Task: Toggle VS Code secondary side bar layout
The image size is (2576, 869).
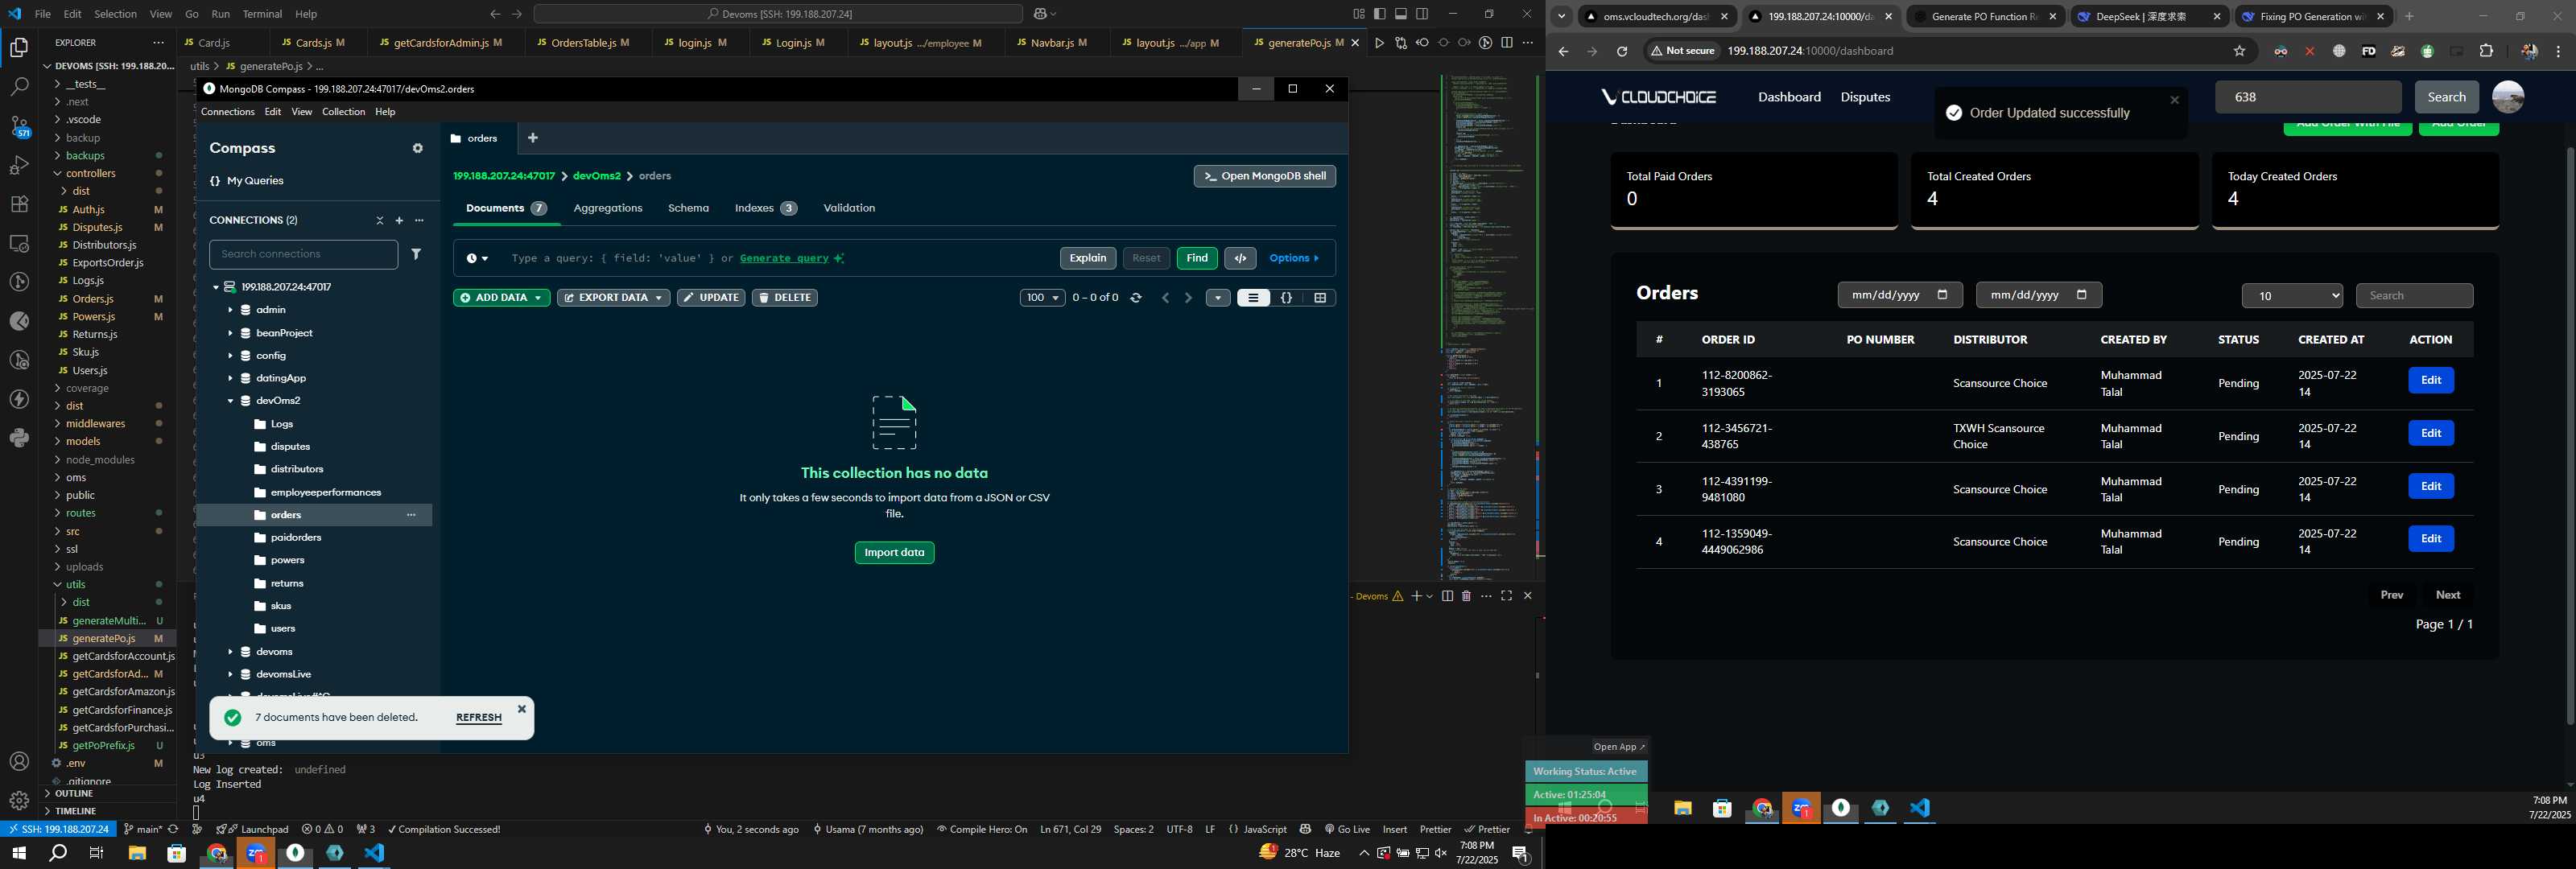Action: coord(1422,14)
